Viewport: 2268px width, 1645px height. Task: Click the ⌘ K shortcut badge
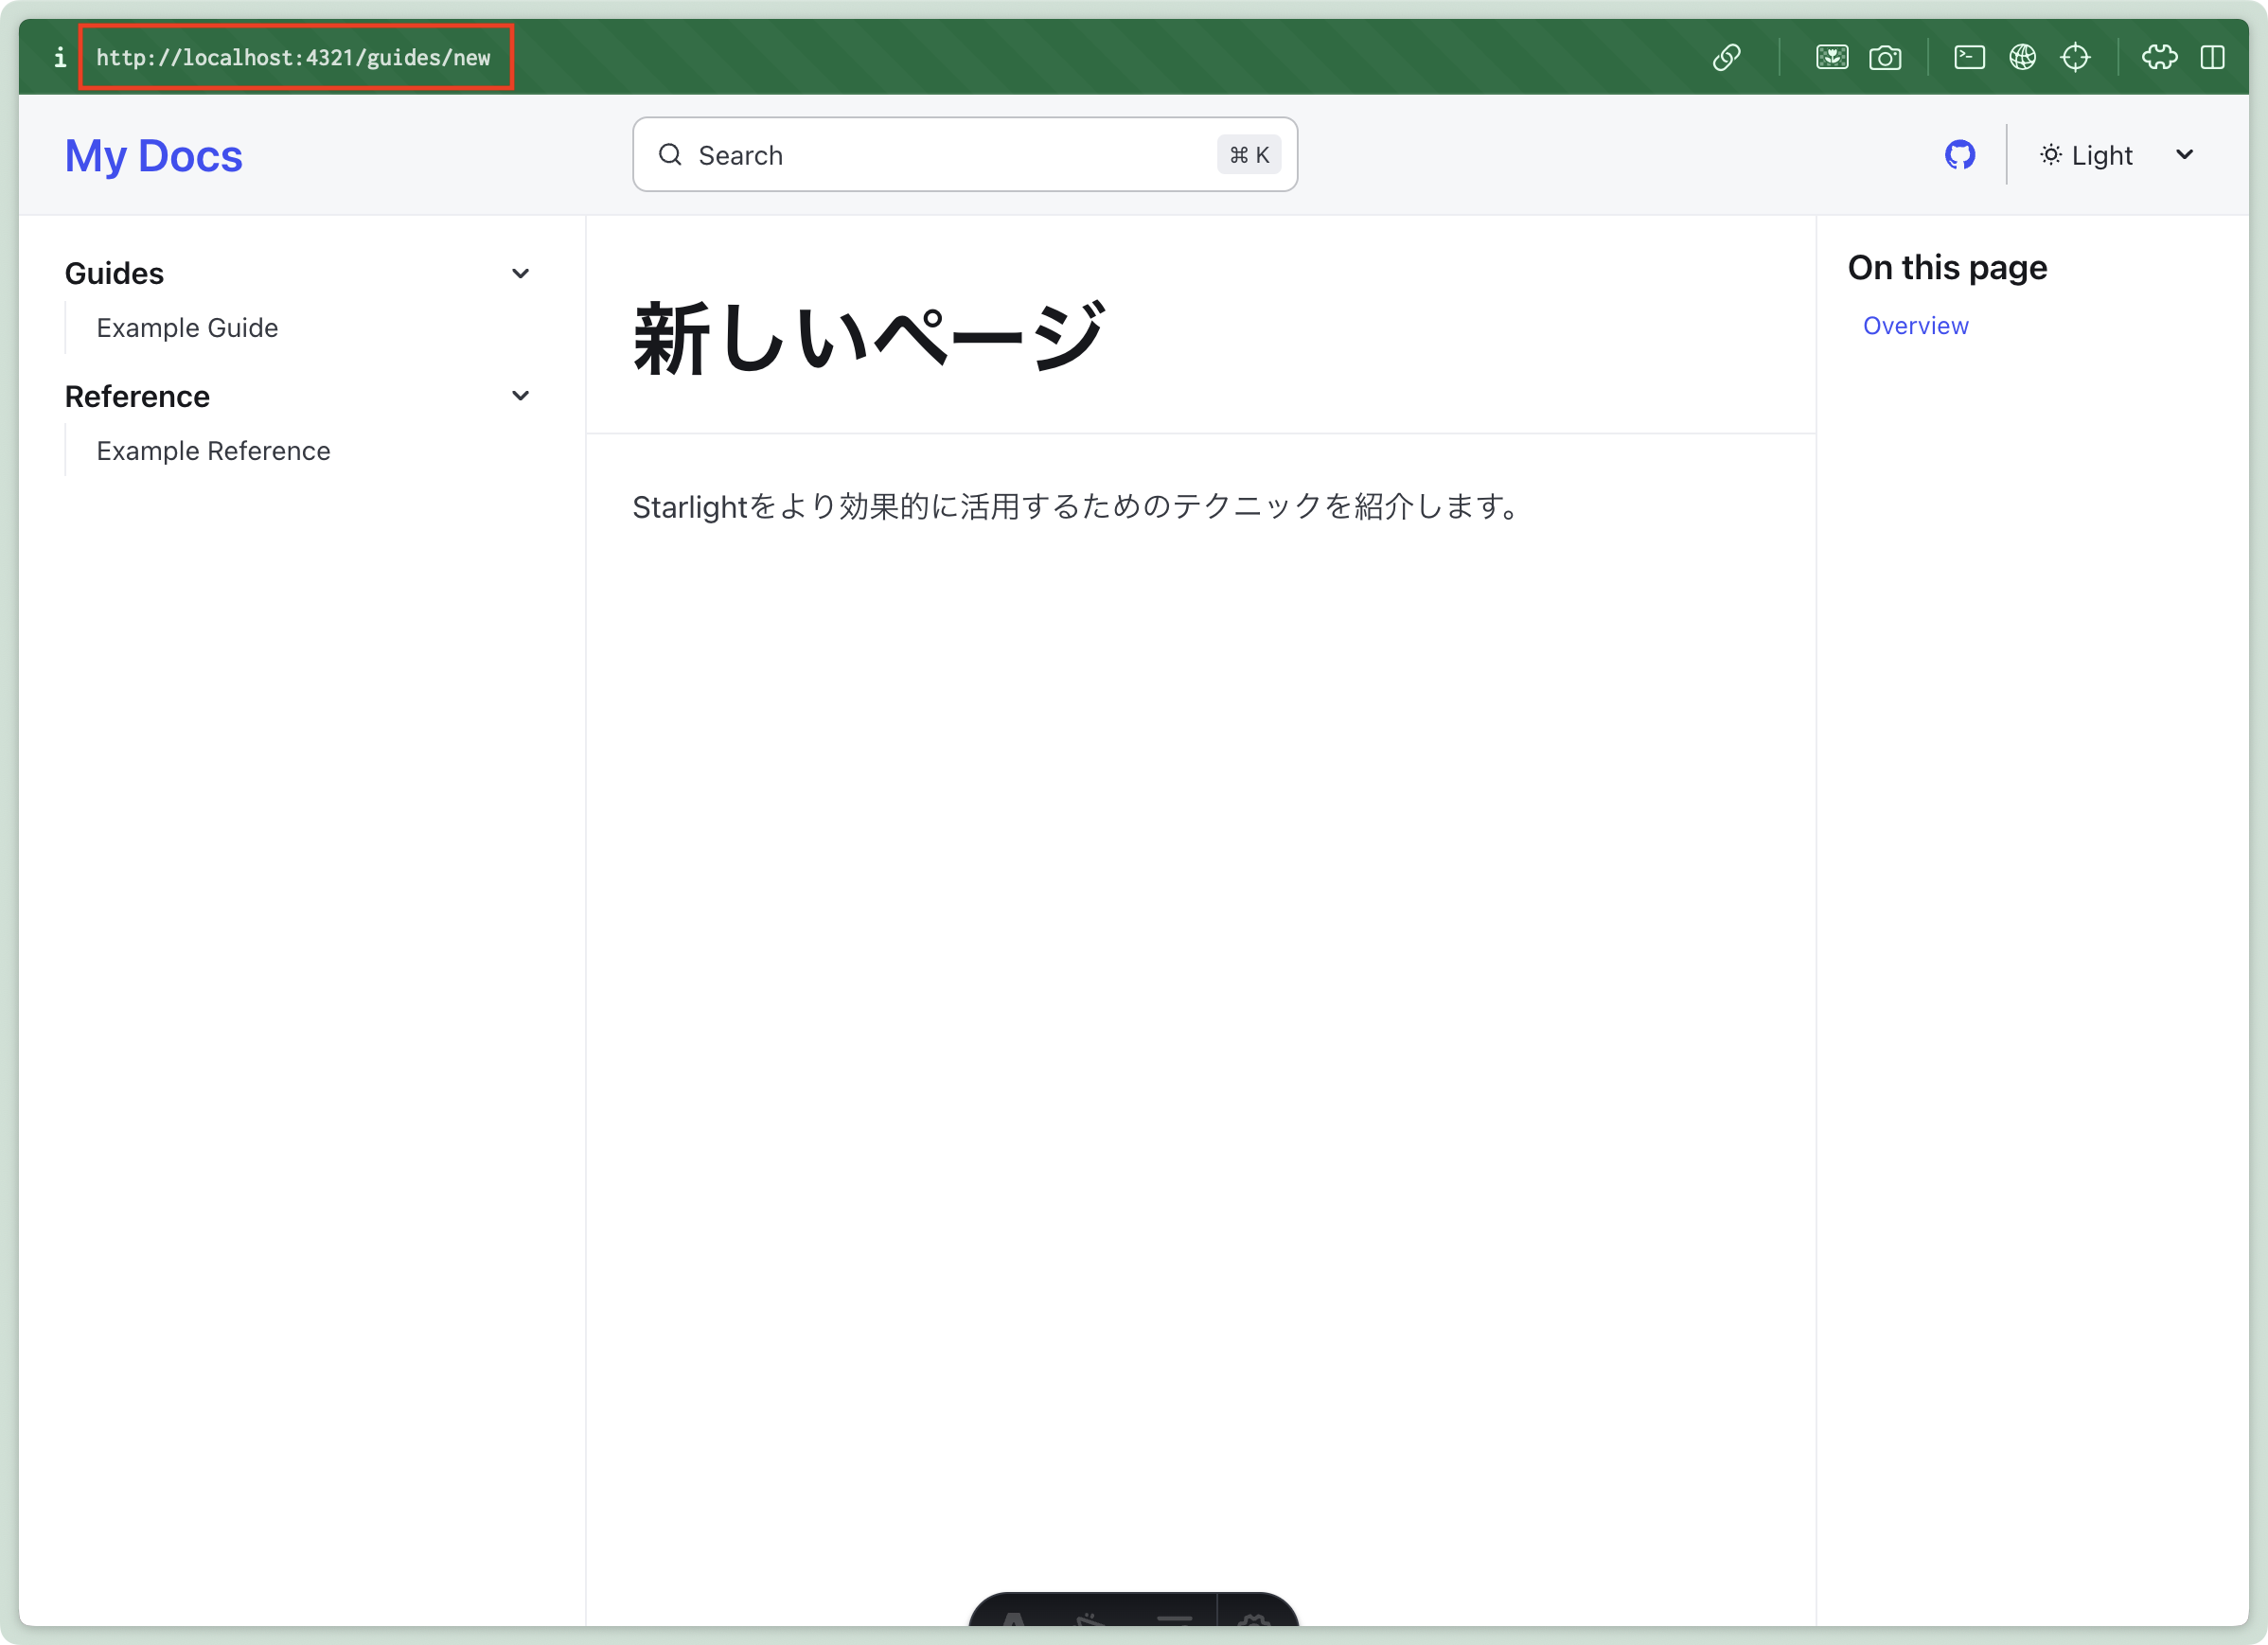[x=1249, y=155]
